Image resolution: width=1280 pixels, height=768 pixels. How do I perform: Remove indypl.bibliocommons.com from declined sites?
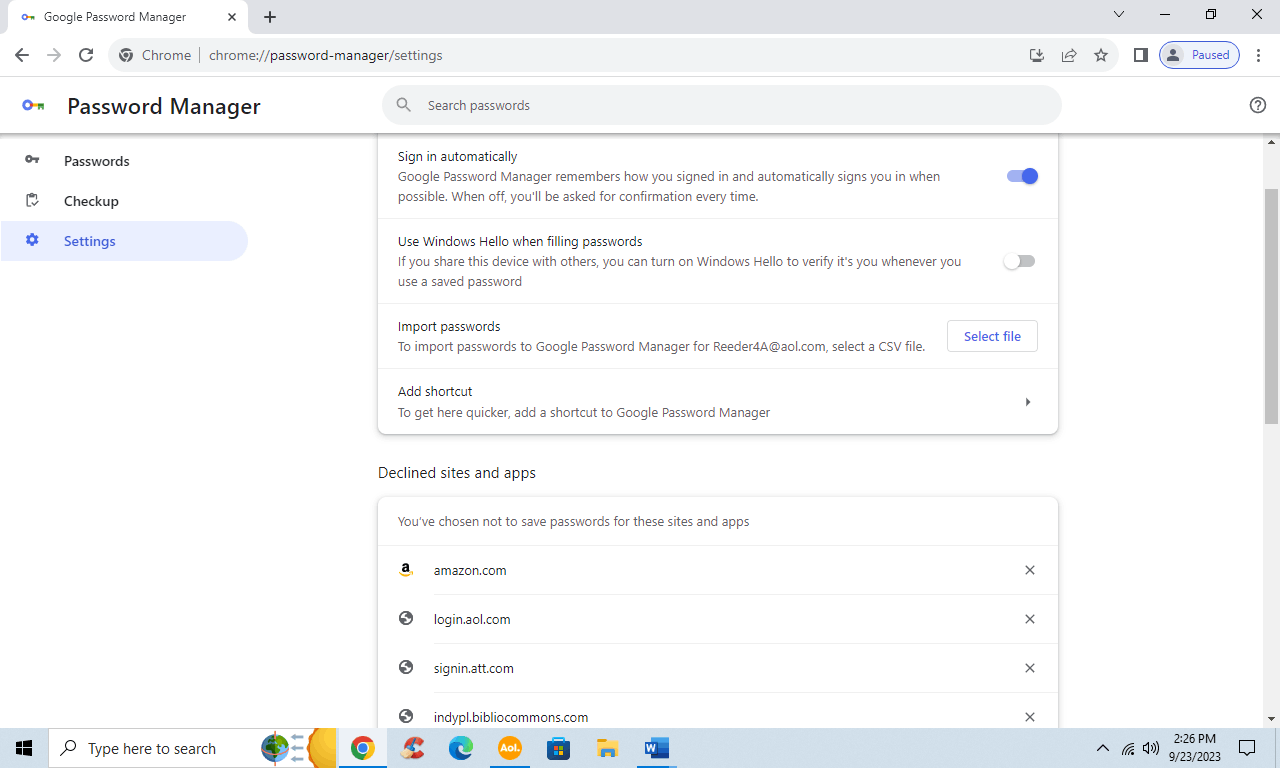[x=1030, y=717]
